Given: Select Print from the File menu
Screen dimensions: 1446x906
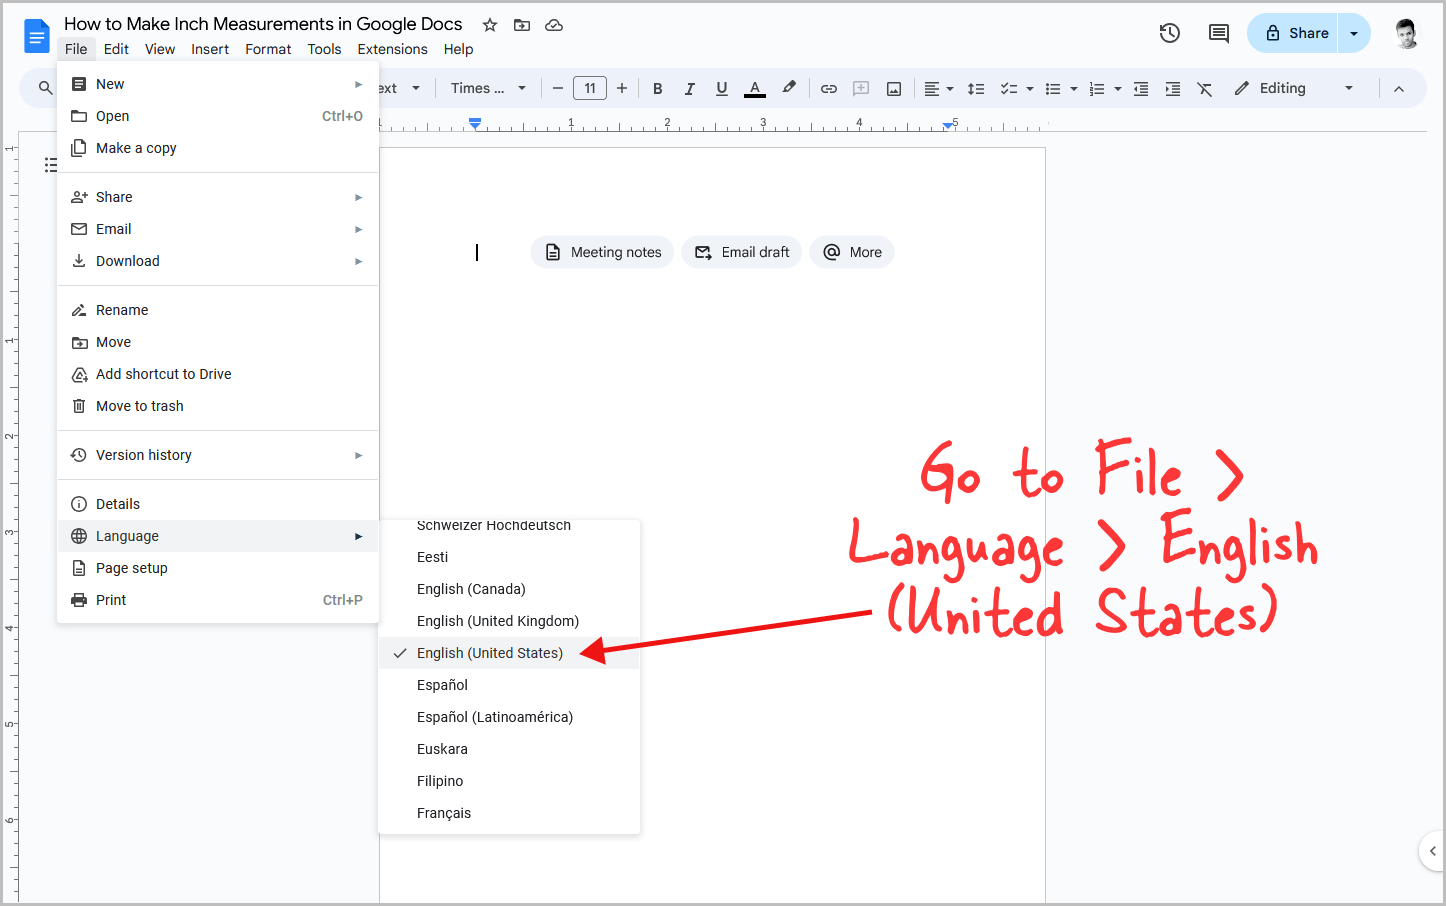Looking at the screenshot, I should [x=218, y=600].
